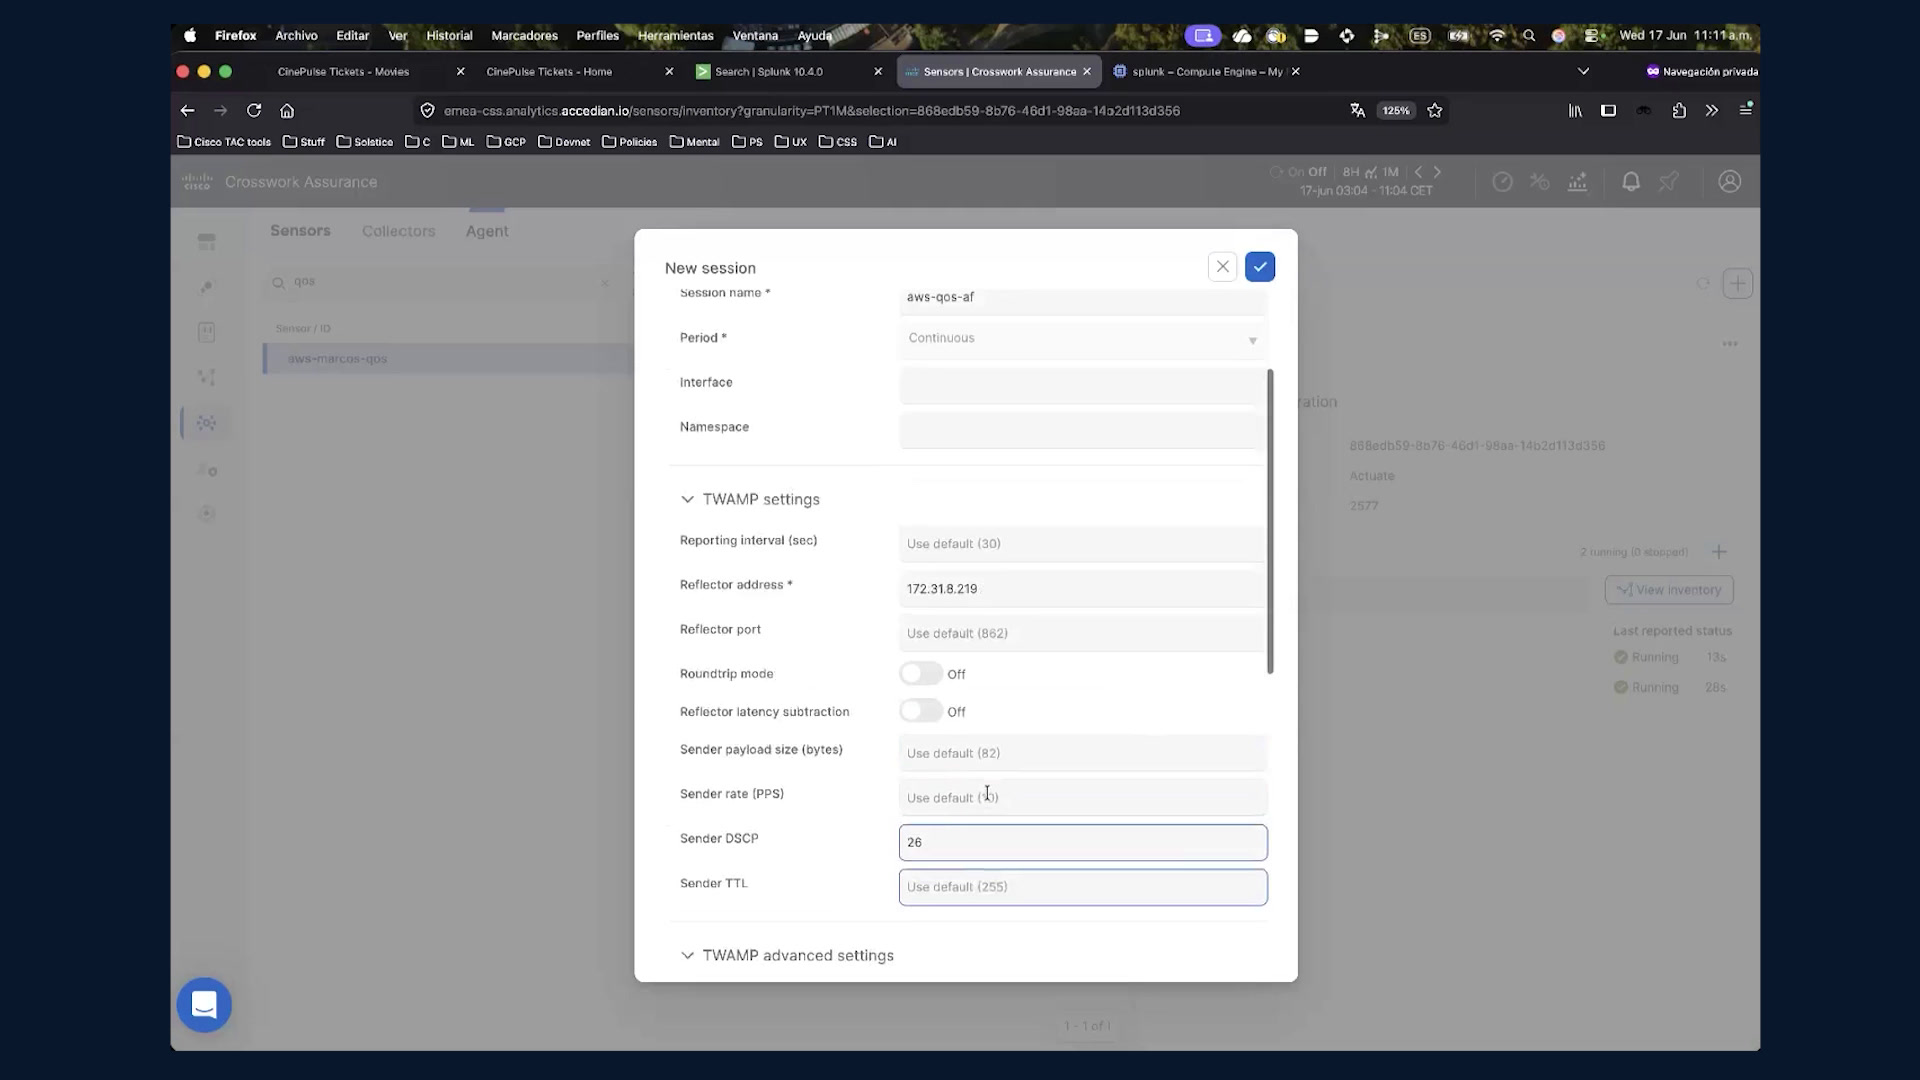Open Firefox library icon
The image size is (1920, 1080).
1575,110
